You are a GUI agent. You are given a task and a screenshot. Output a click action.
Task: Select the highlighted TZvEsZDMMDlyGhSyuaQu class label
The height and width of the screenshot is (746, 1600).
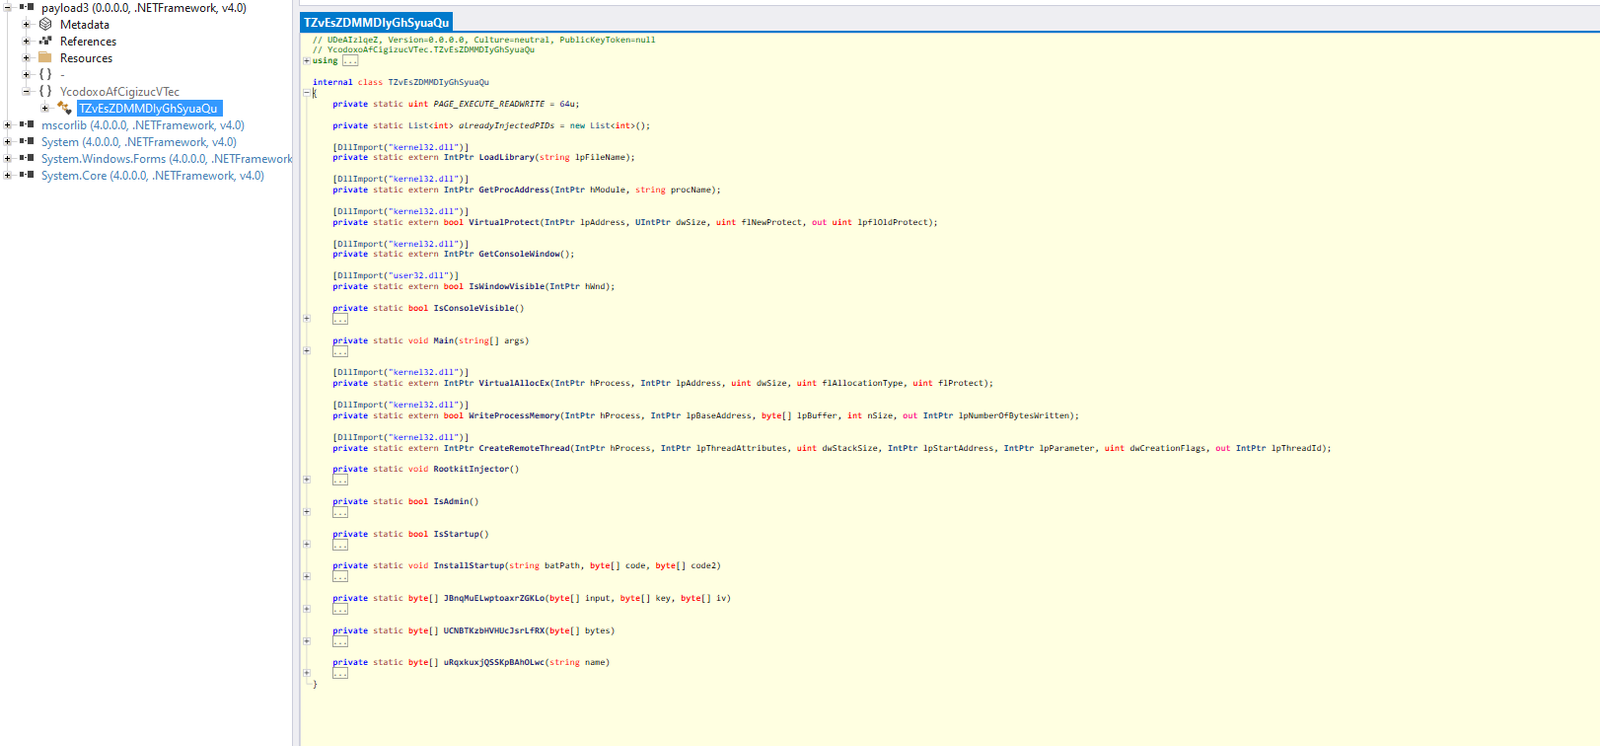(x=148, y=108)
